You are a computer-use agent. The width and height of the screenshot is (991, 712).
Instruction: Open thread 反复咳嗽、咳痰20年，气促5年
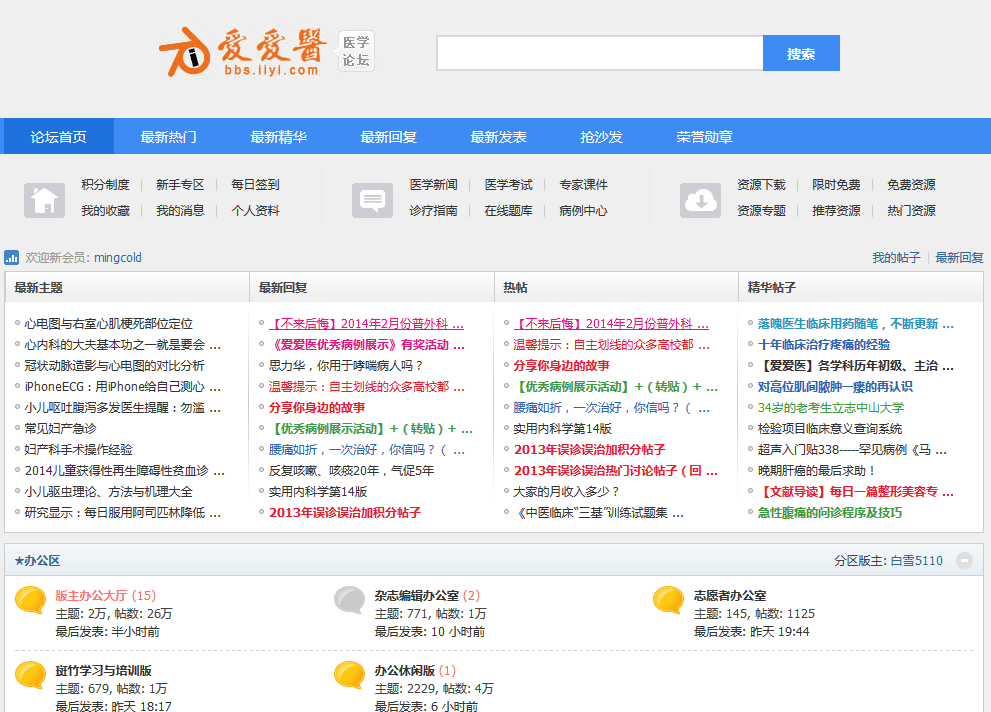click(351, 471)
